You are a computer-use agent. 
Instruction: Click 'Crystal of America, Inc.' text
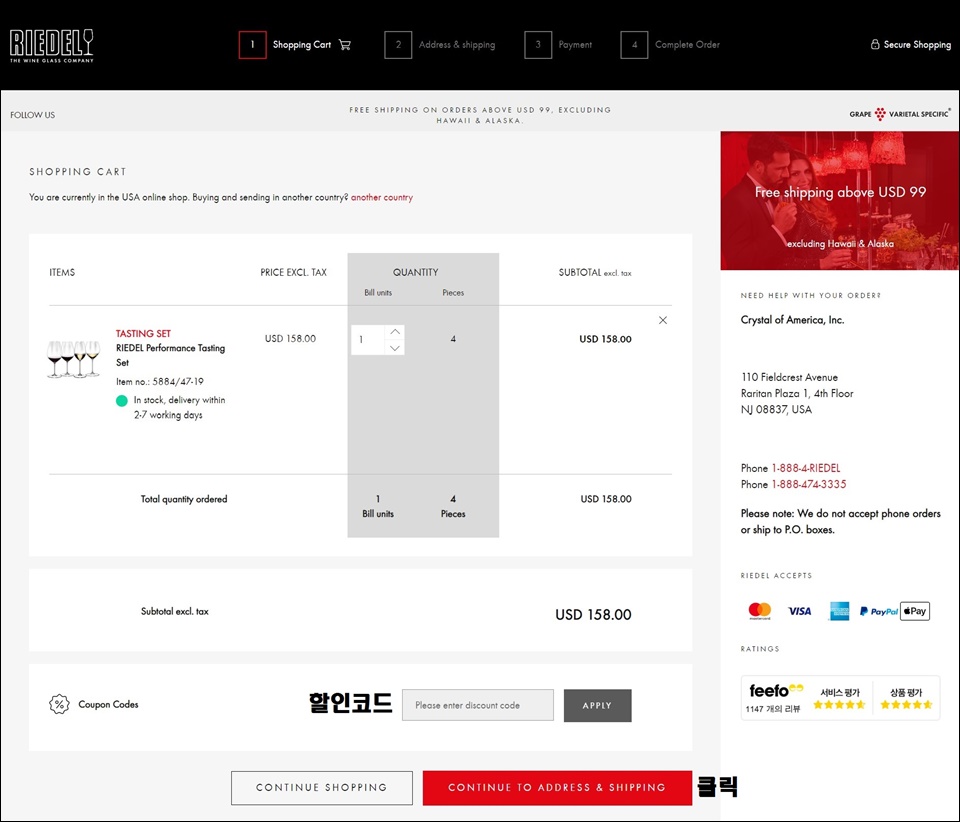coord(792,319)
